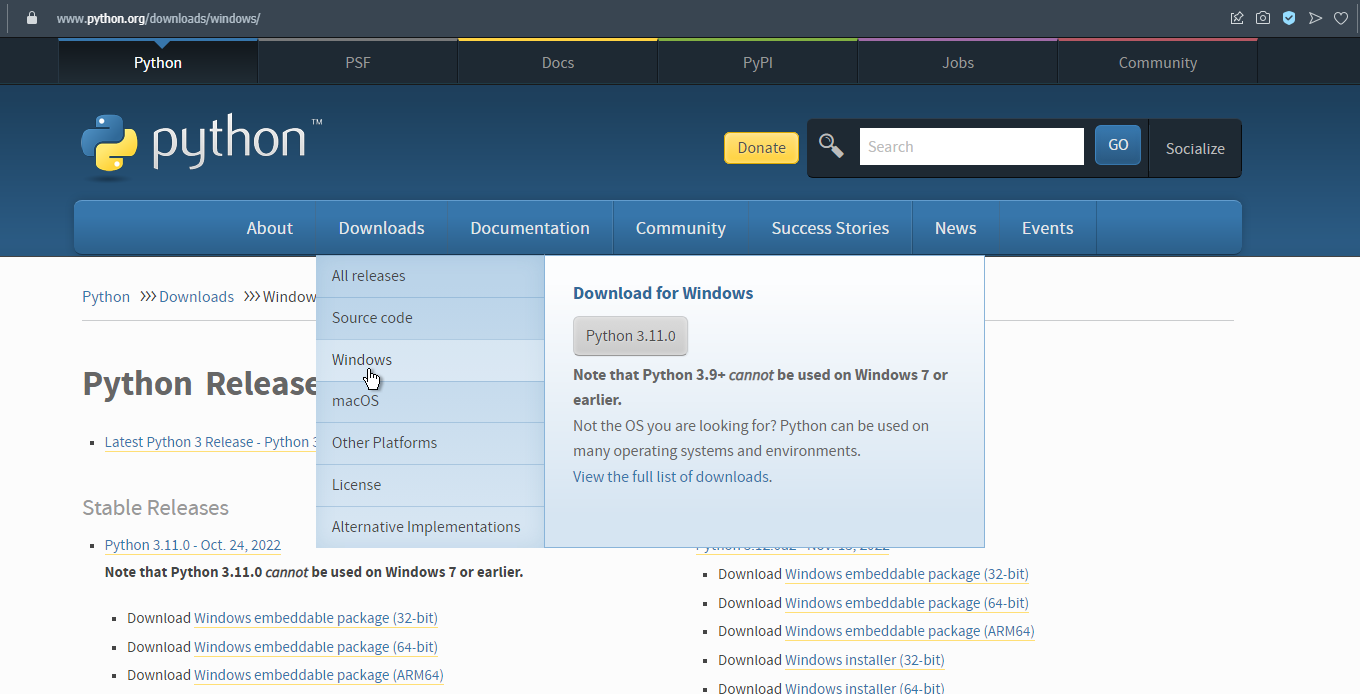The height and width of the screenshot is (694, 1360).
Task: Select Alternative Implementations in Downloads dropdown
Action: pyautogui.click(x=430, y=527)
